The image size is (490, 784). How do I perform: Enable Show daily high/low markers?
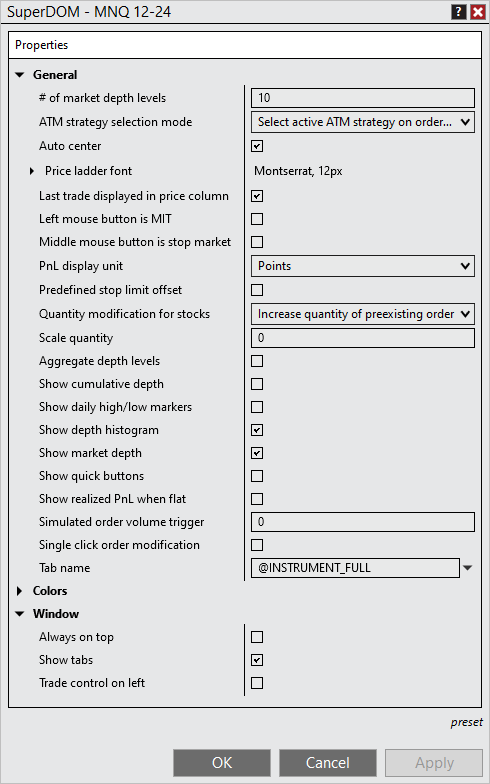coord(257,407)
